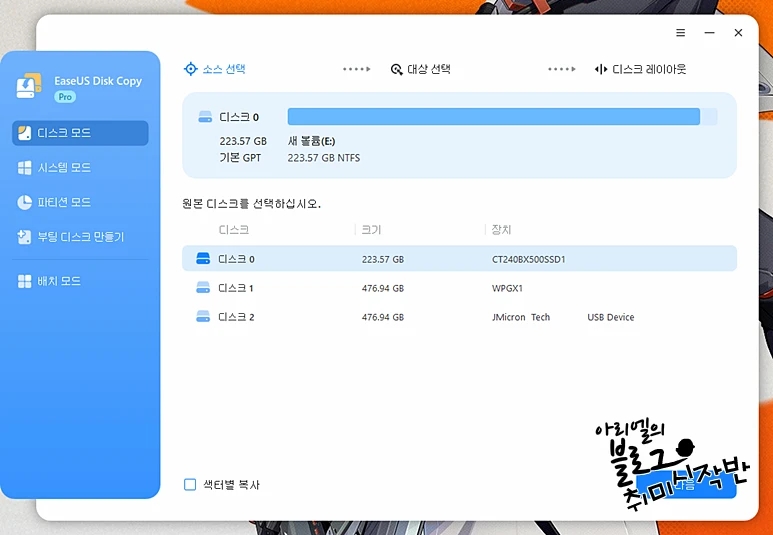Click the 223.57 GB size in the 디스크 0 row
The height and width of the screenshot is (535, 773).
pyautogui.click(x=383, y=259)
